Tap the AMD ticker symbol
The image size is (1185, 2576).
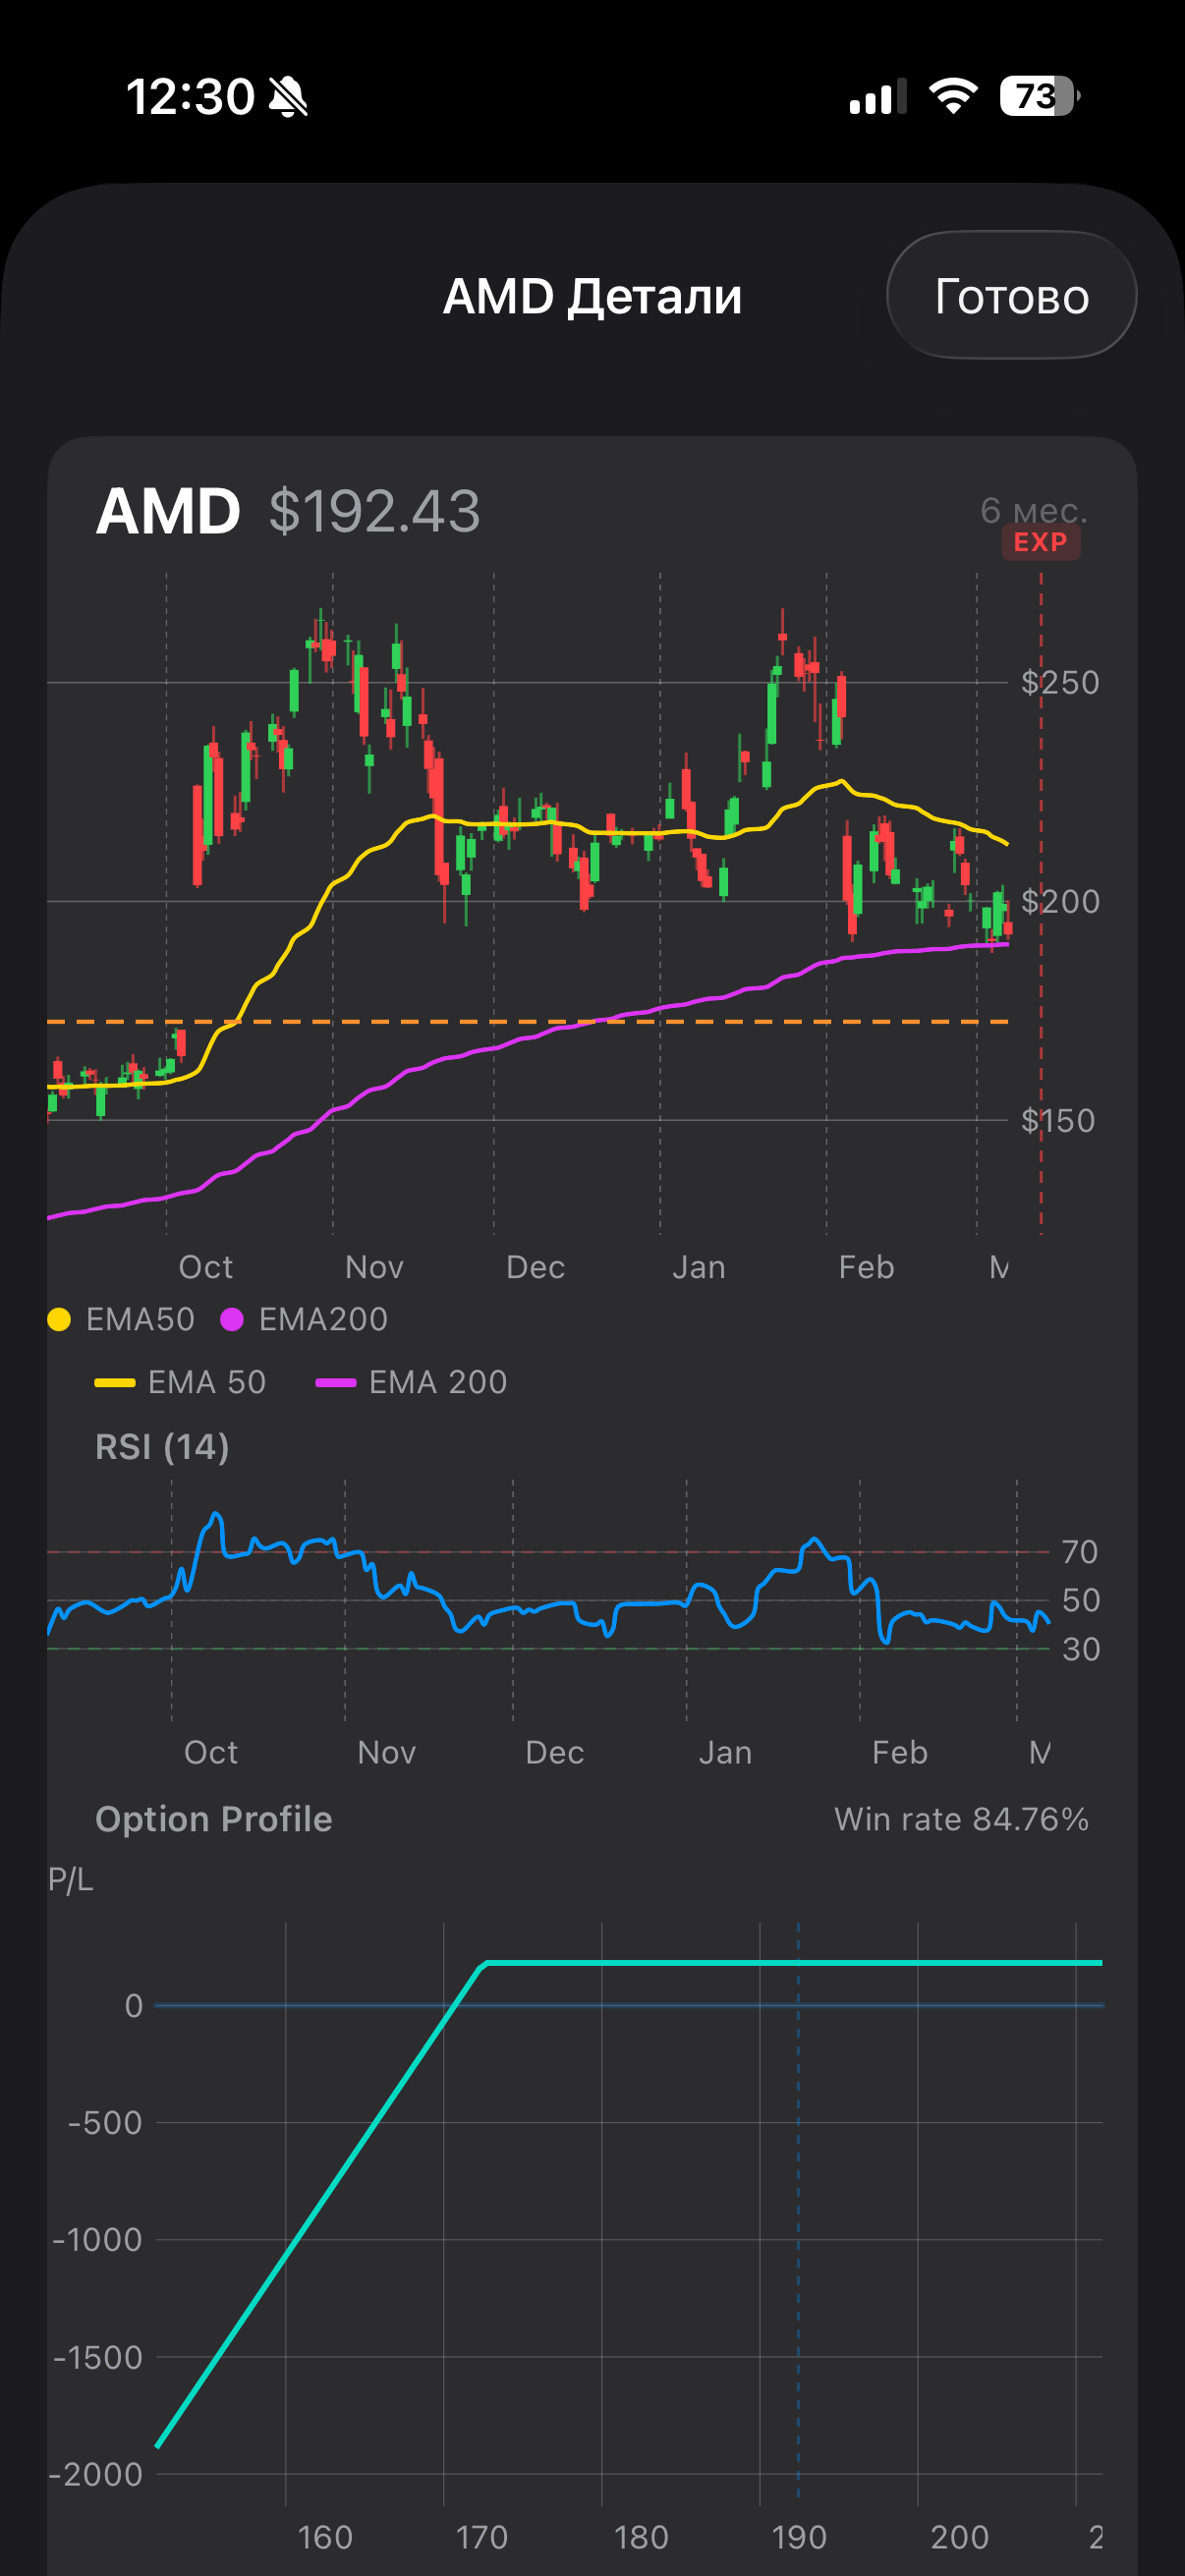[x=168, y=512]
